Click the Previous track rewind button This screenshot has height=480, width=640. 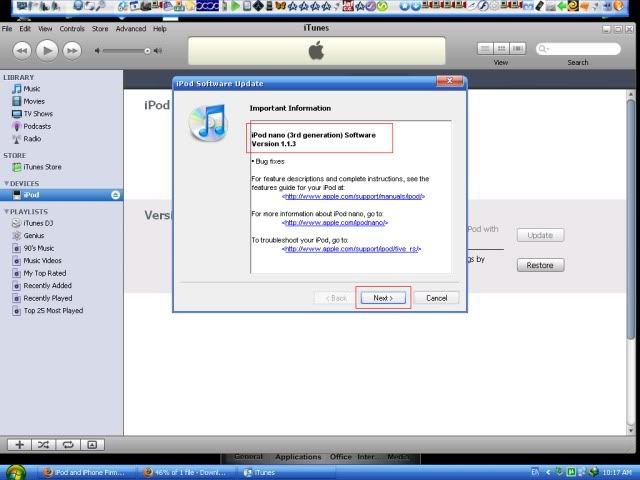(21, 50)
